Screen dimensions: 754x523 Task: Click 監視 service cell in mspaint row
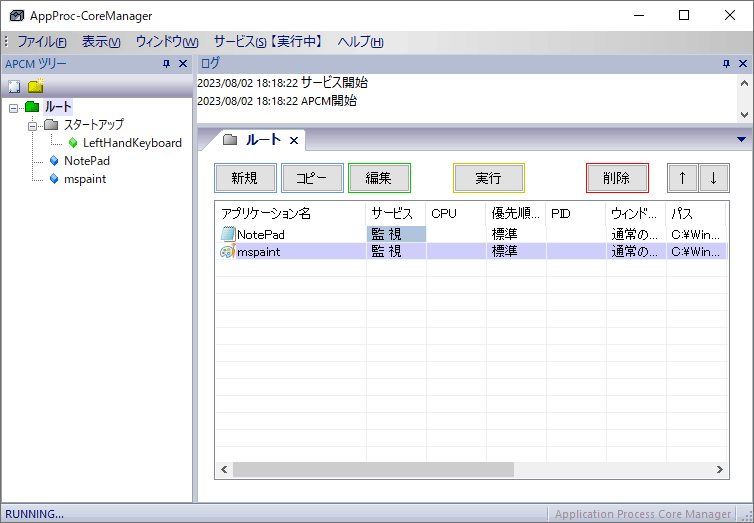point(396,251)
